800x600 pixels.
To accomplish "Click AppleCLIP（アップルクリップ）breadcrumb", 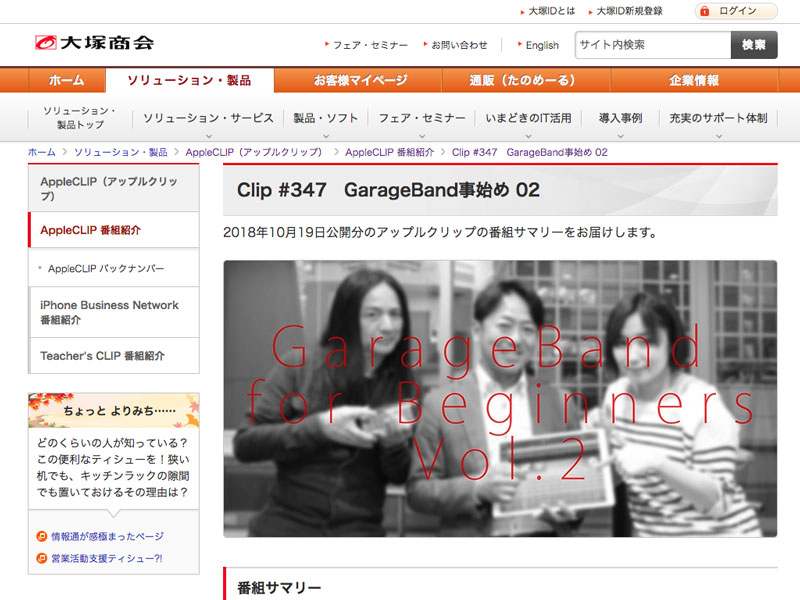I will click(x=256, y=152).
